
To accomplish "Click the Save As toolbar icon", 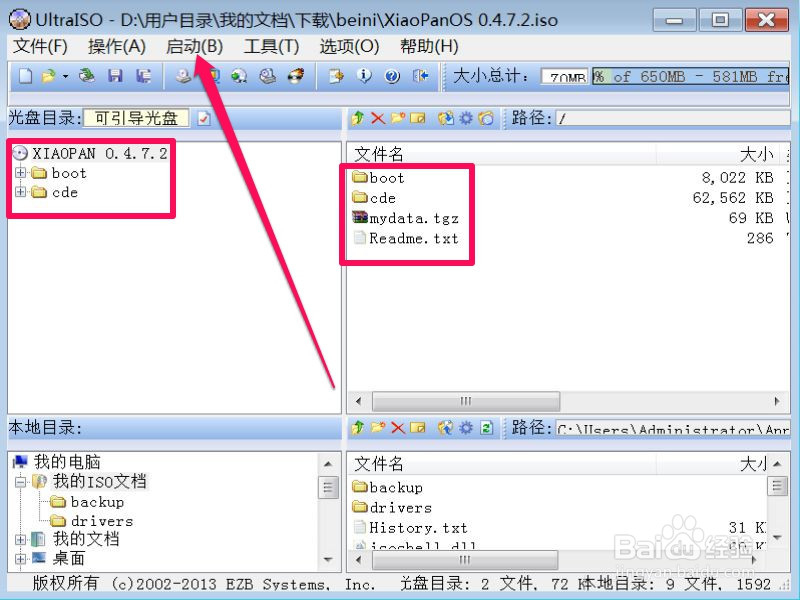I will [143, 77].
